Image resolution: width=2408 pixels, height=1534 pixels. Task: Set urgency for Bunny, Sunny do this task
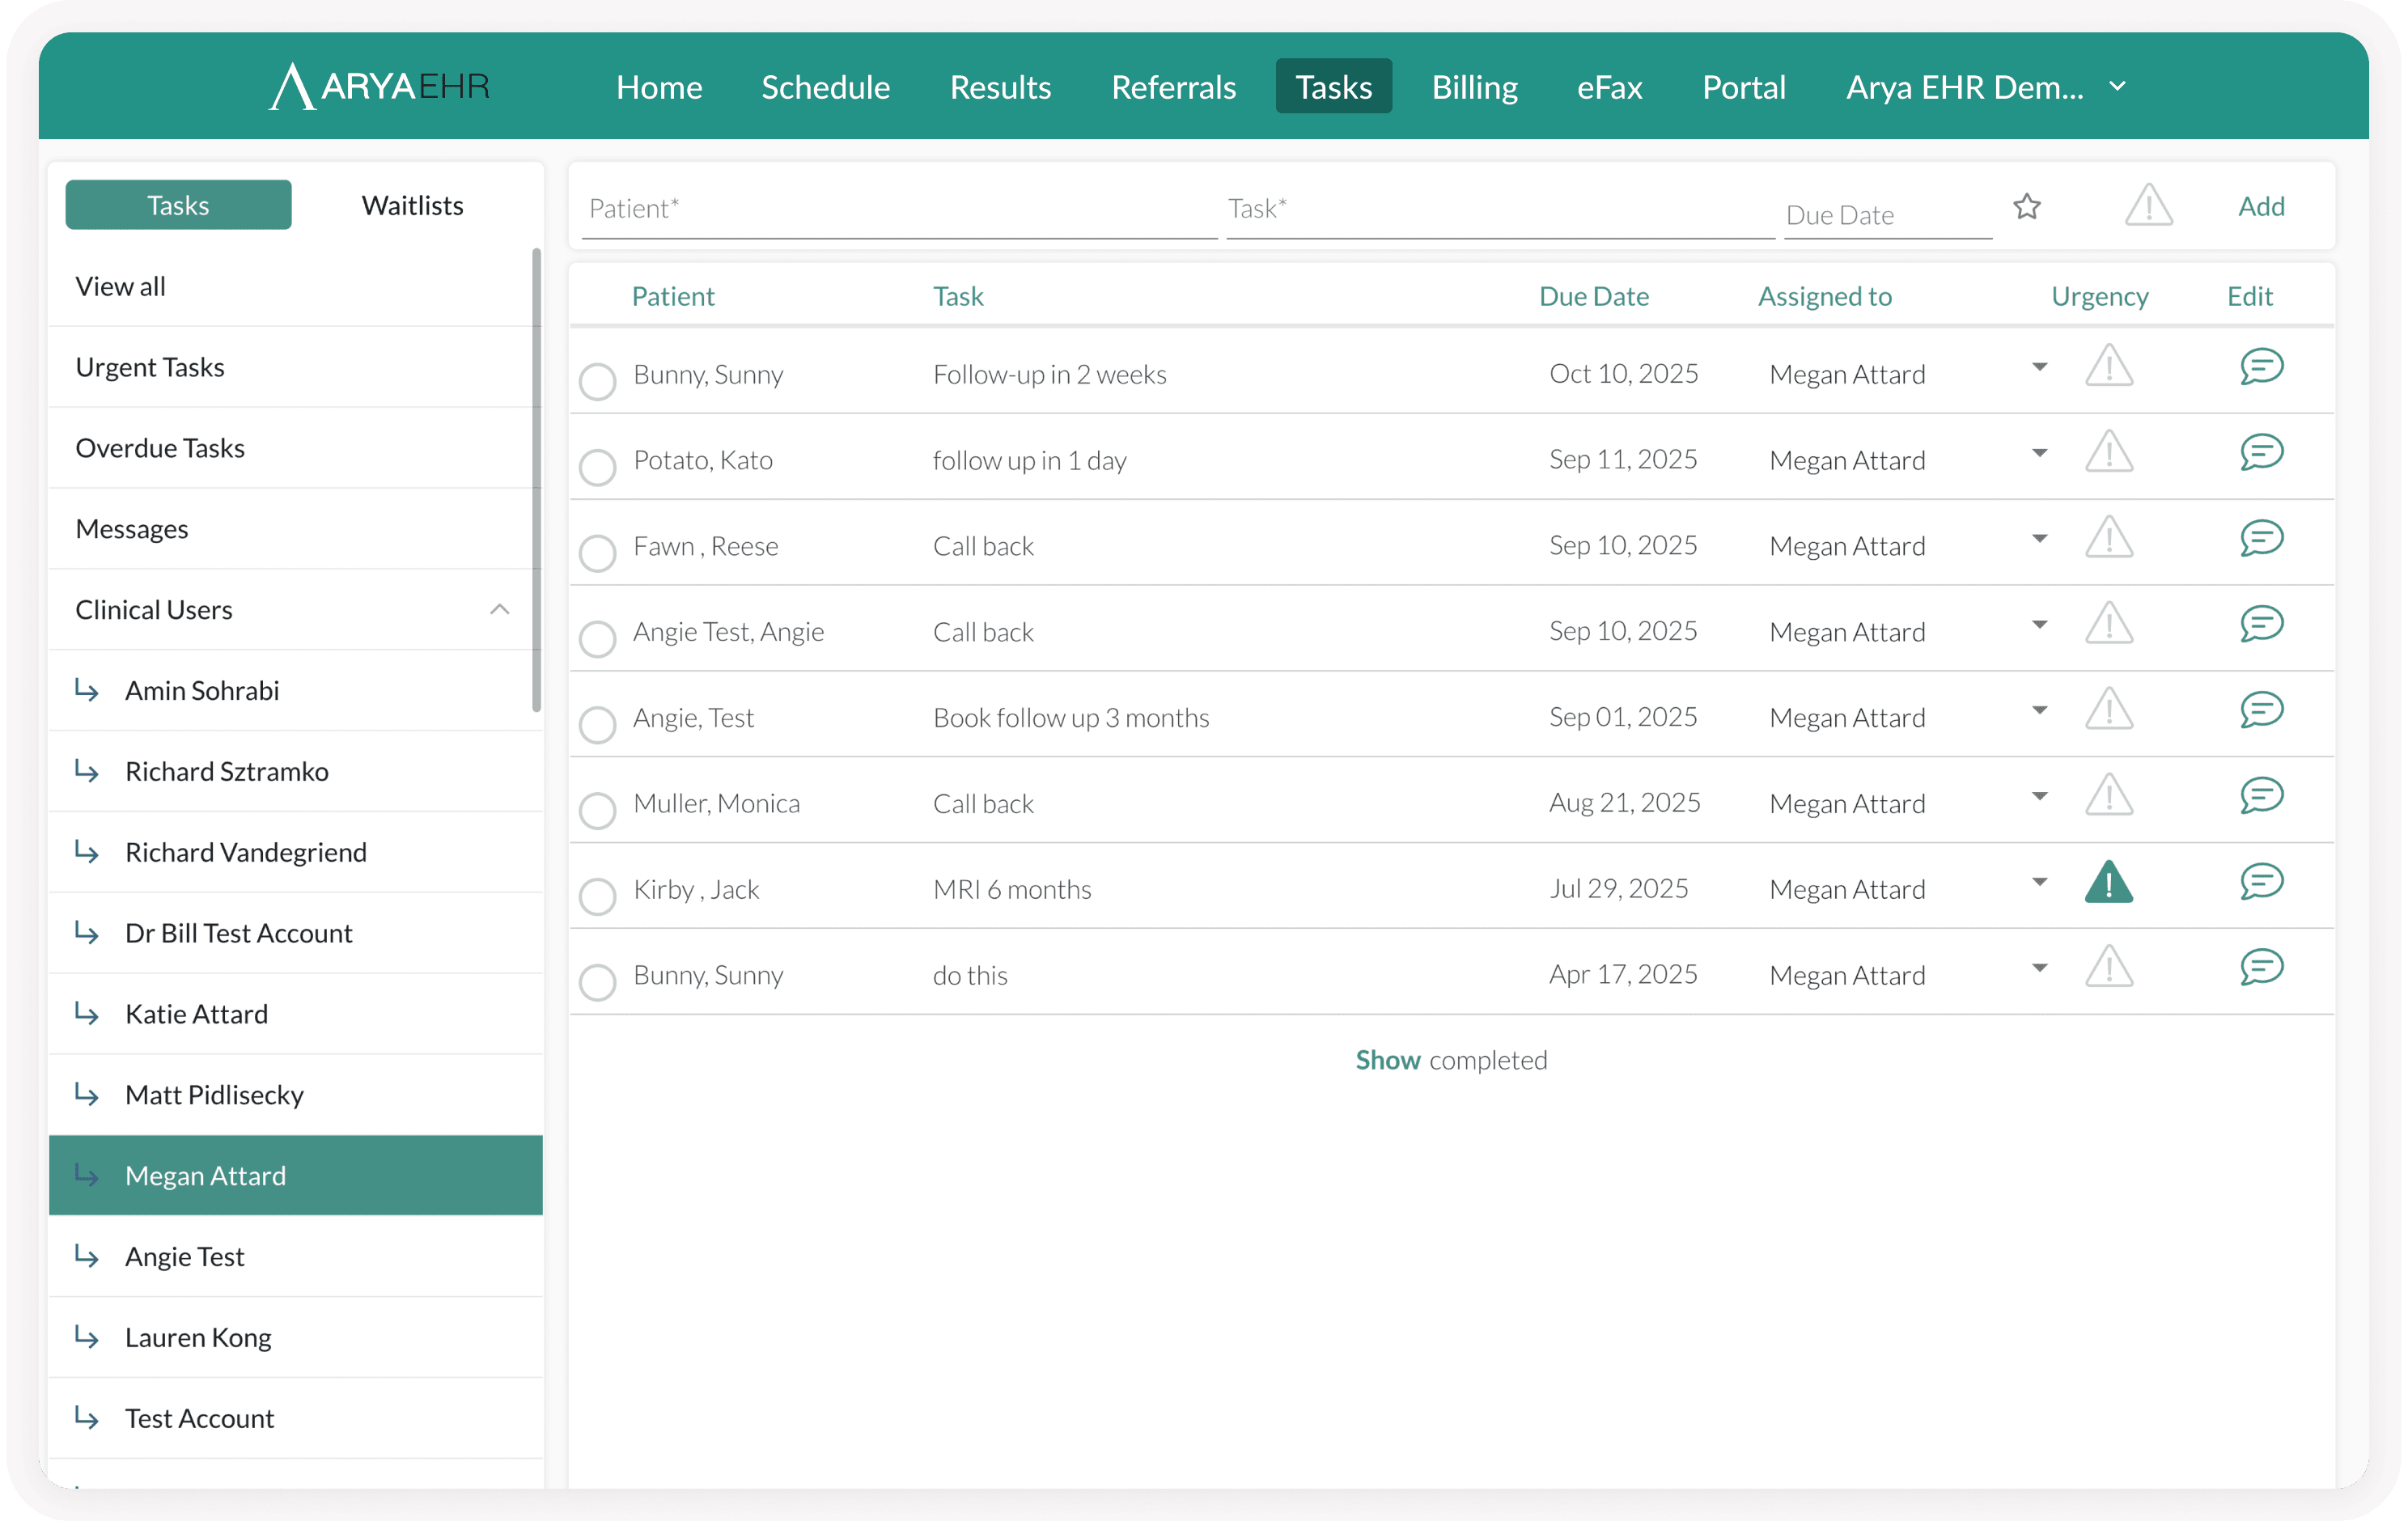[x=2108, y=968]
